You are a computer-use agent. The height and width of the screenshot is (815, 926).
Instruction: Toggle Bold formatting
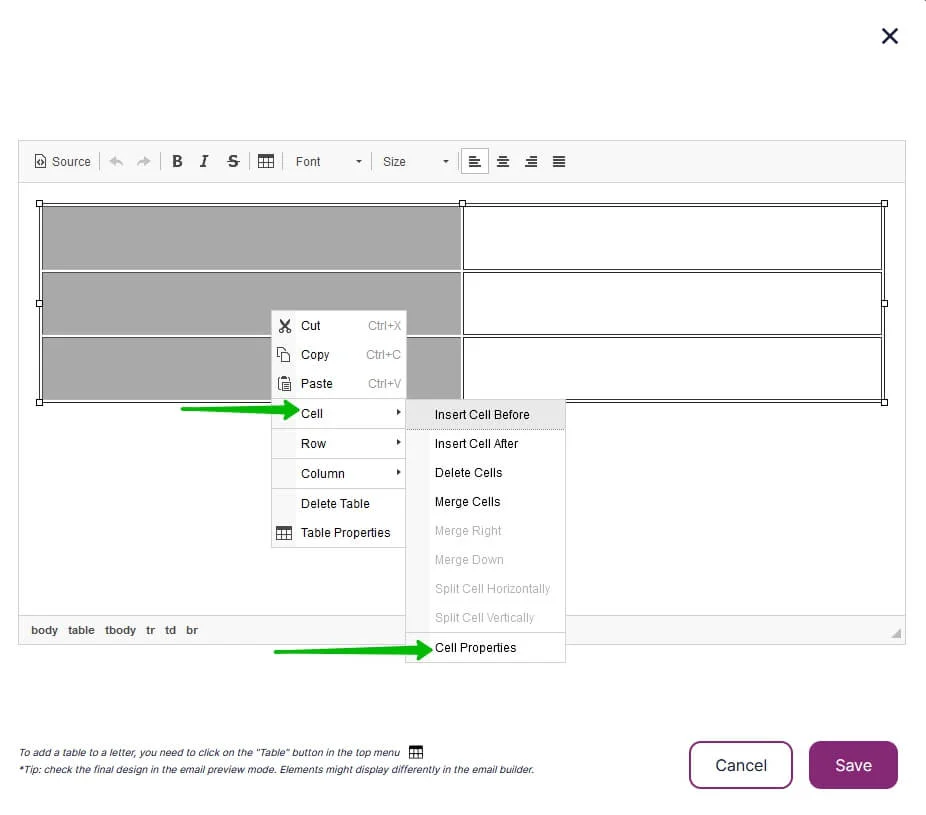coord(177,161)
